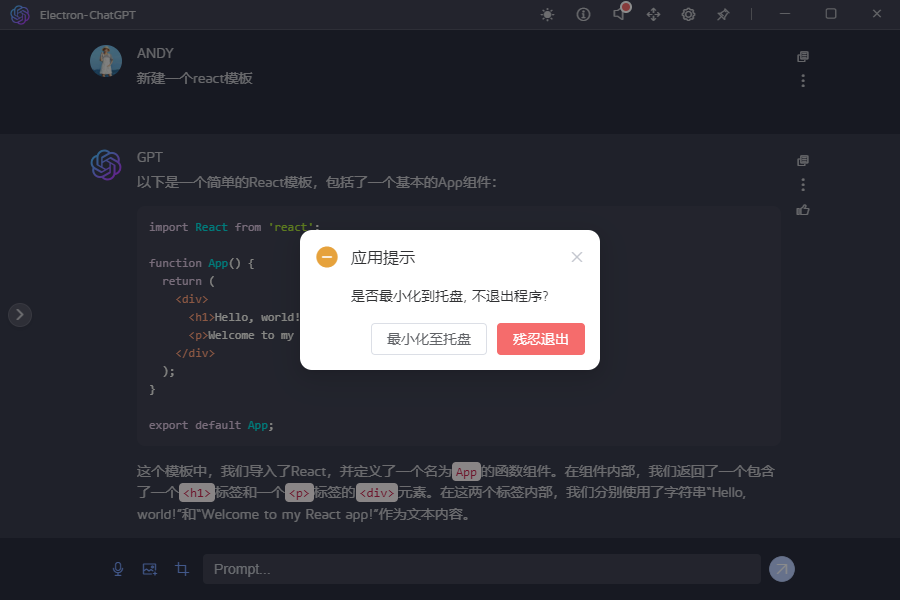This screenshot has height=600, width=900.
Task: Focus the Prompt input field
Action: (482, 569)
